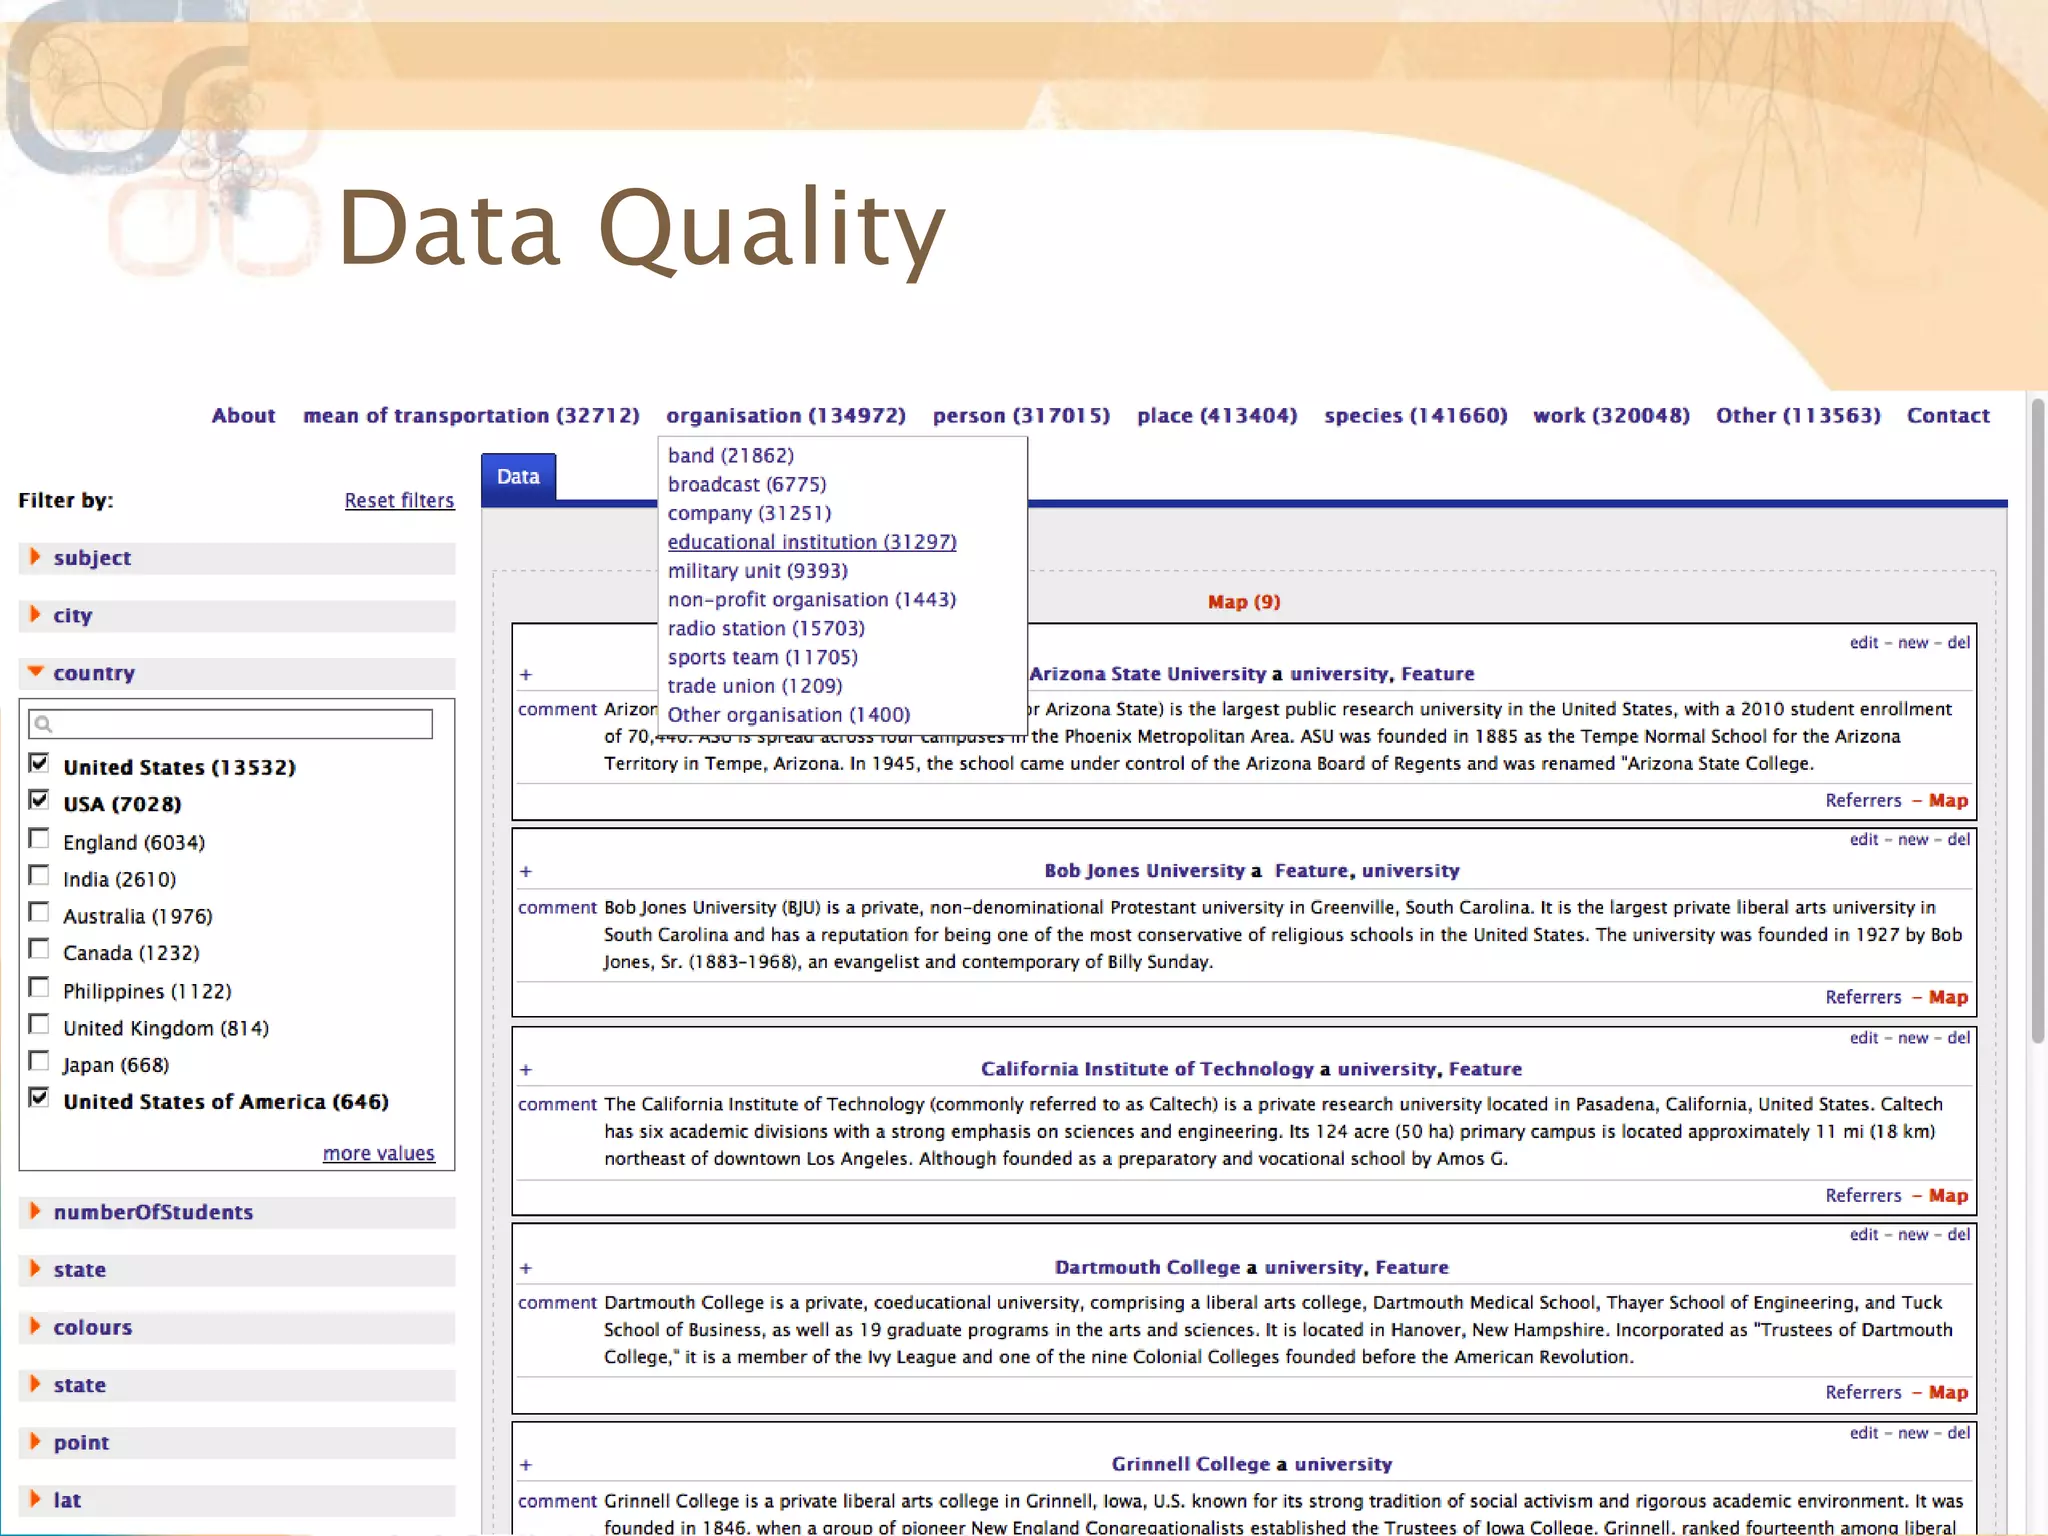Image resolution: width=2048 pixels, height=1536 pixels.
Task: Open the Other (113563) menu
Action: [1798, 416]
